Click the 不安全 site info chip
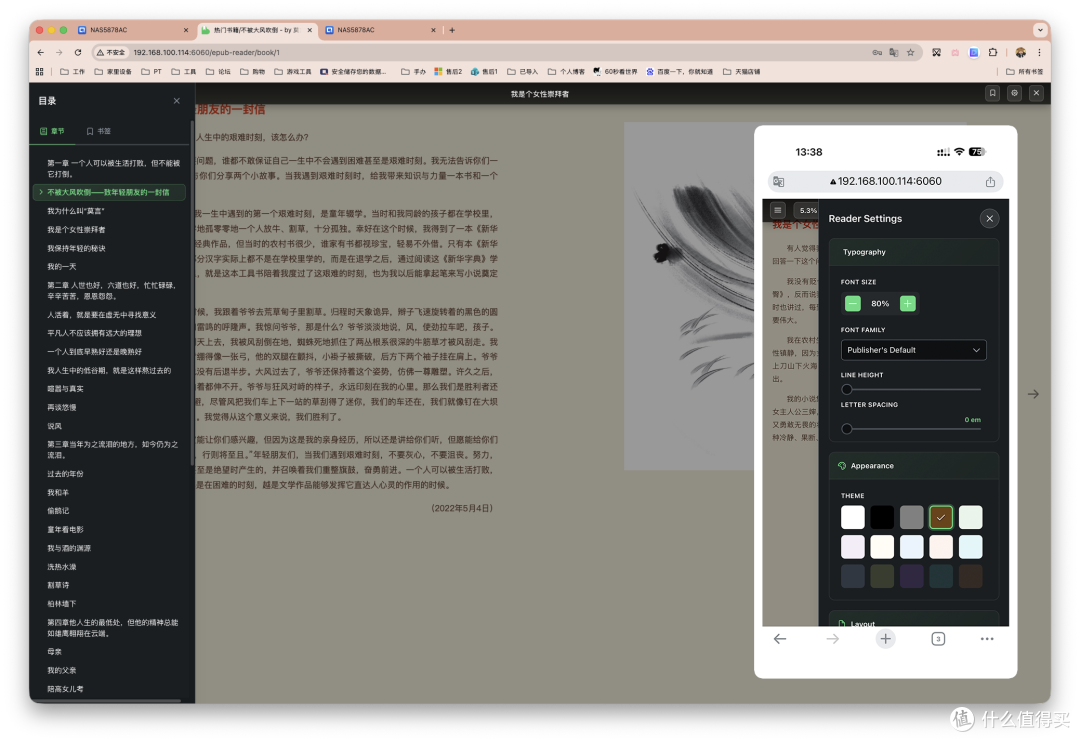Image resolution: width=1080 pixels, height=742 pixels. click(111, 52)
